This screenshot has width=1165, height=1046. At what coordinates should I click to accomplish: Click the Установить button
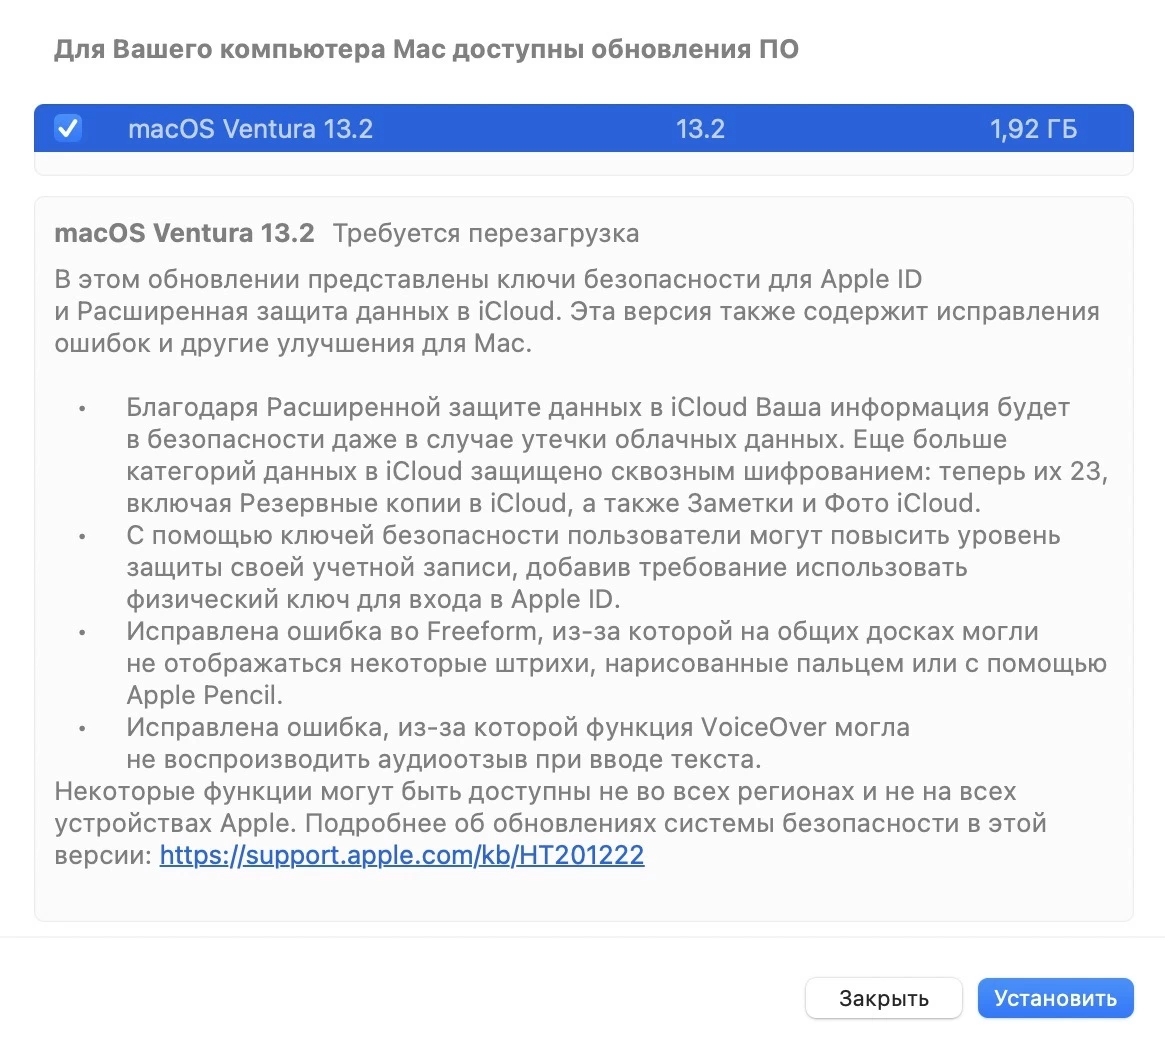pos(1055,998)
